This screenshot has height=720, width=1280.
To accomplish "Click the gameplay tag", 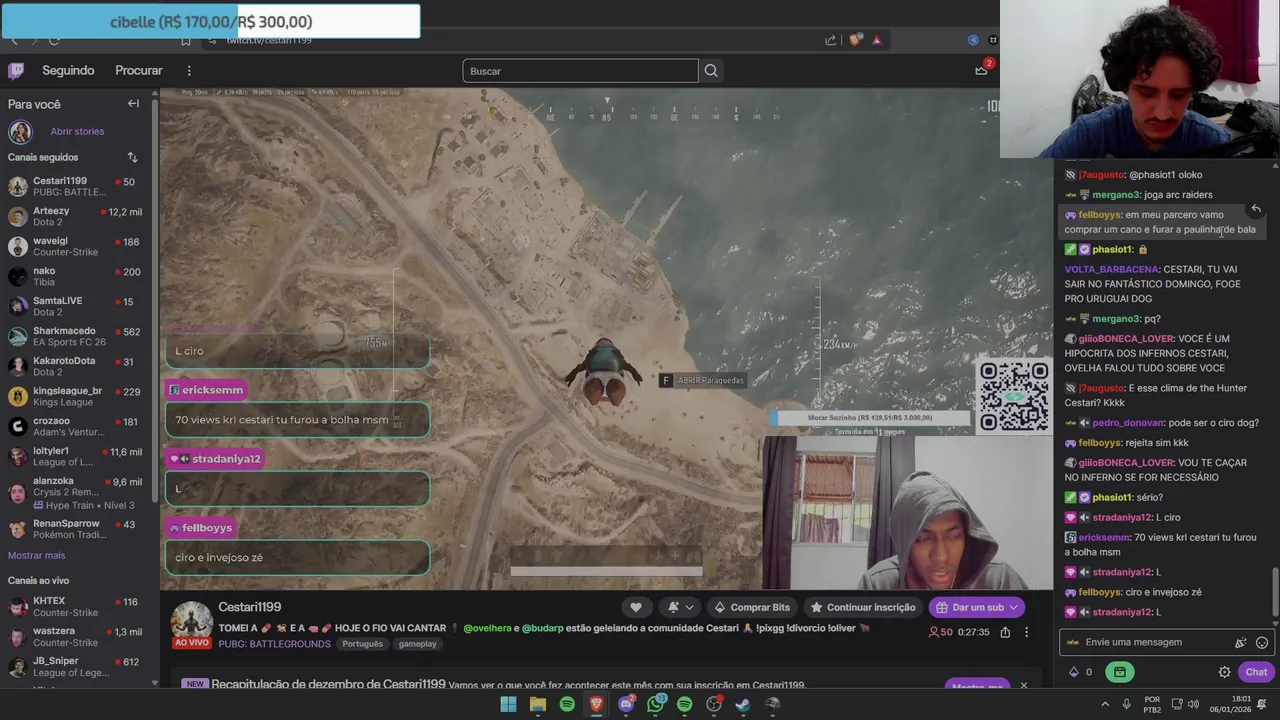I will (x=418, y=644).
